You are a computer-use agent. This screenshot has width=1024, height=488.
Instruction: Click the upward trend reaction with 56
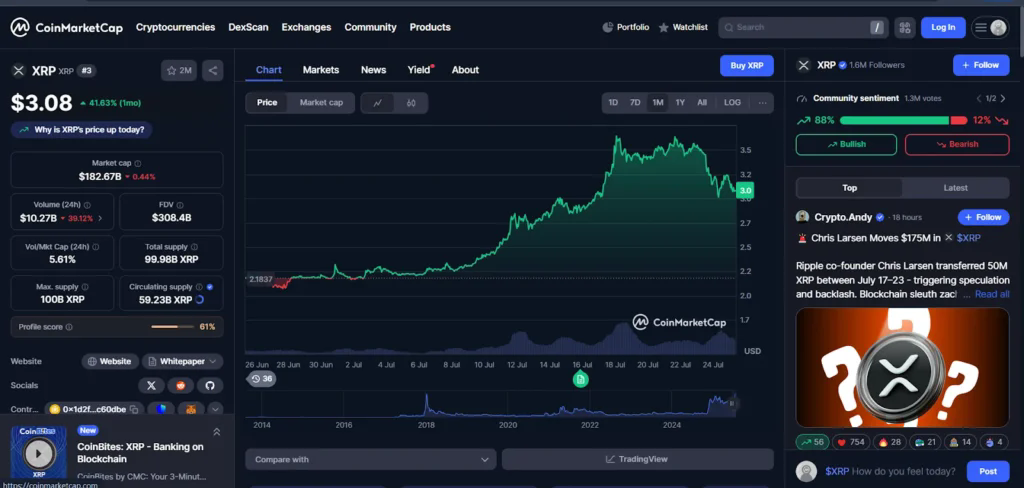(x=811, y=442)
